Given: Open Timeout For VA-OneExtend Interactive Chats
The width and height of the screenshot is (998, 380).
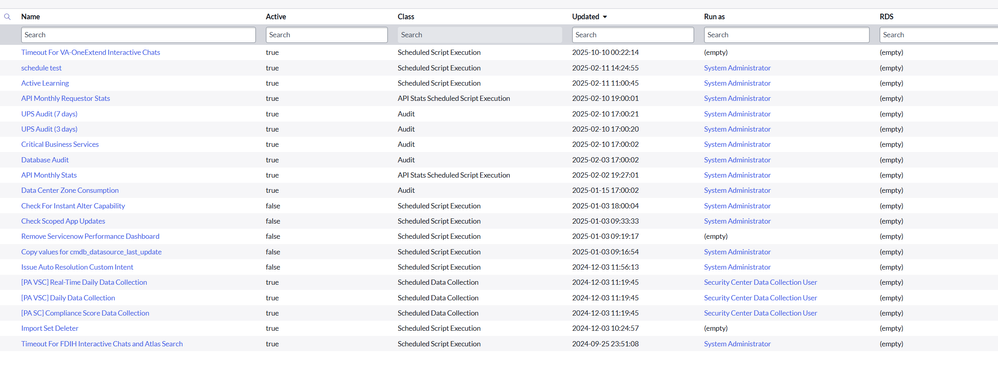Looking at the screenshot, I should 90,52.
